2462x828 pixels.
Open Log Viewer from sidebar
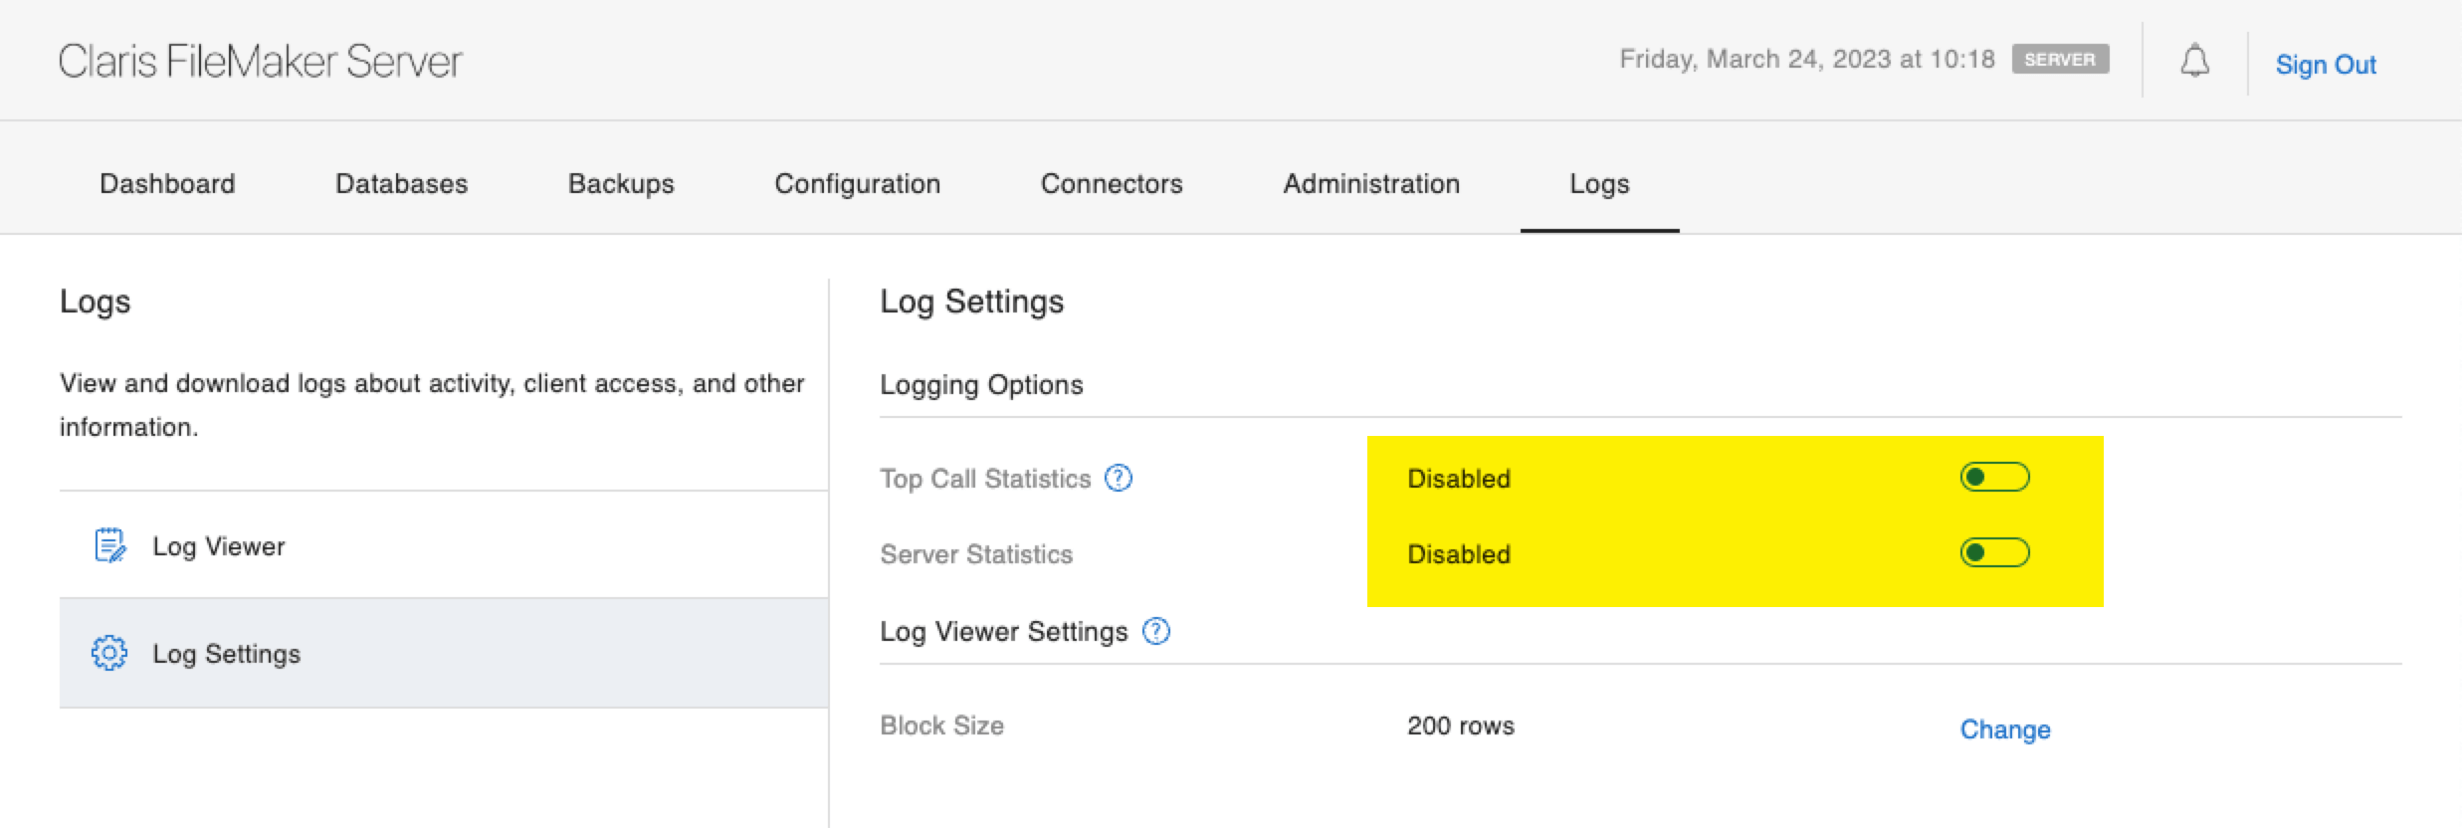pos(444,545)
